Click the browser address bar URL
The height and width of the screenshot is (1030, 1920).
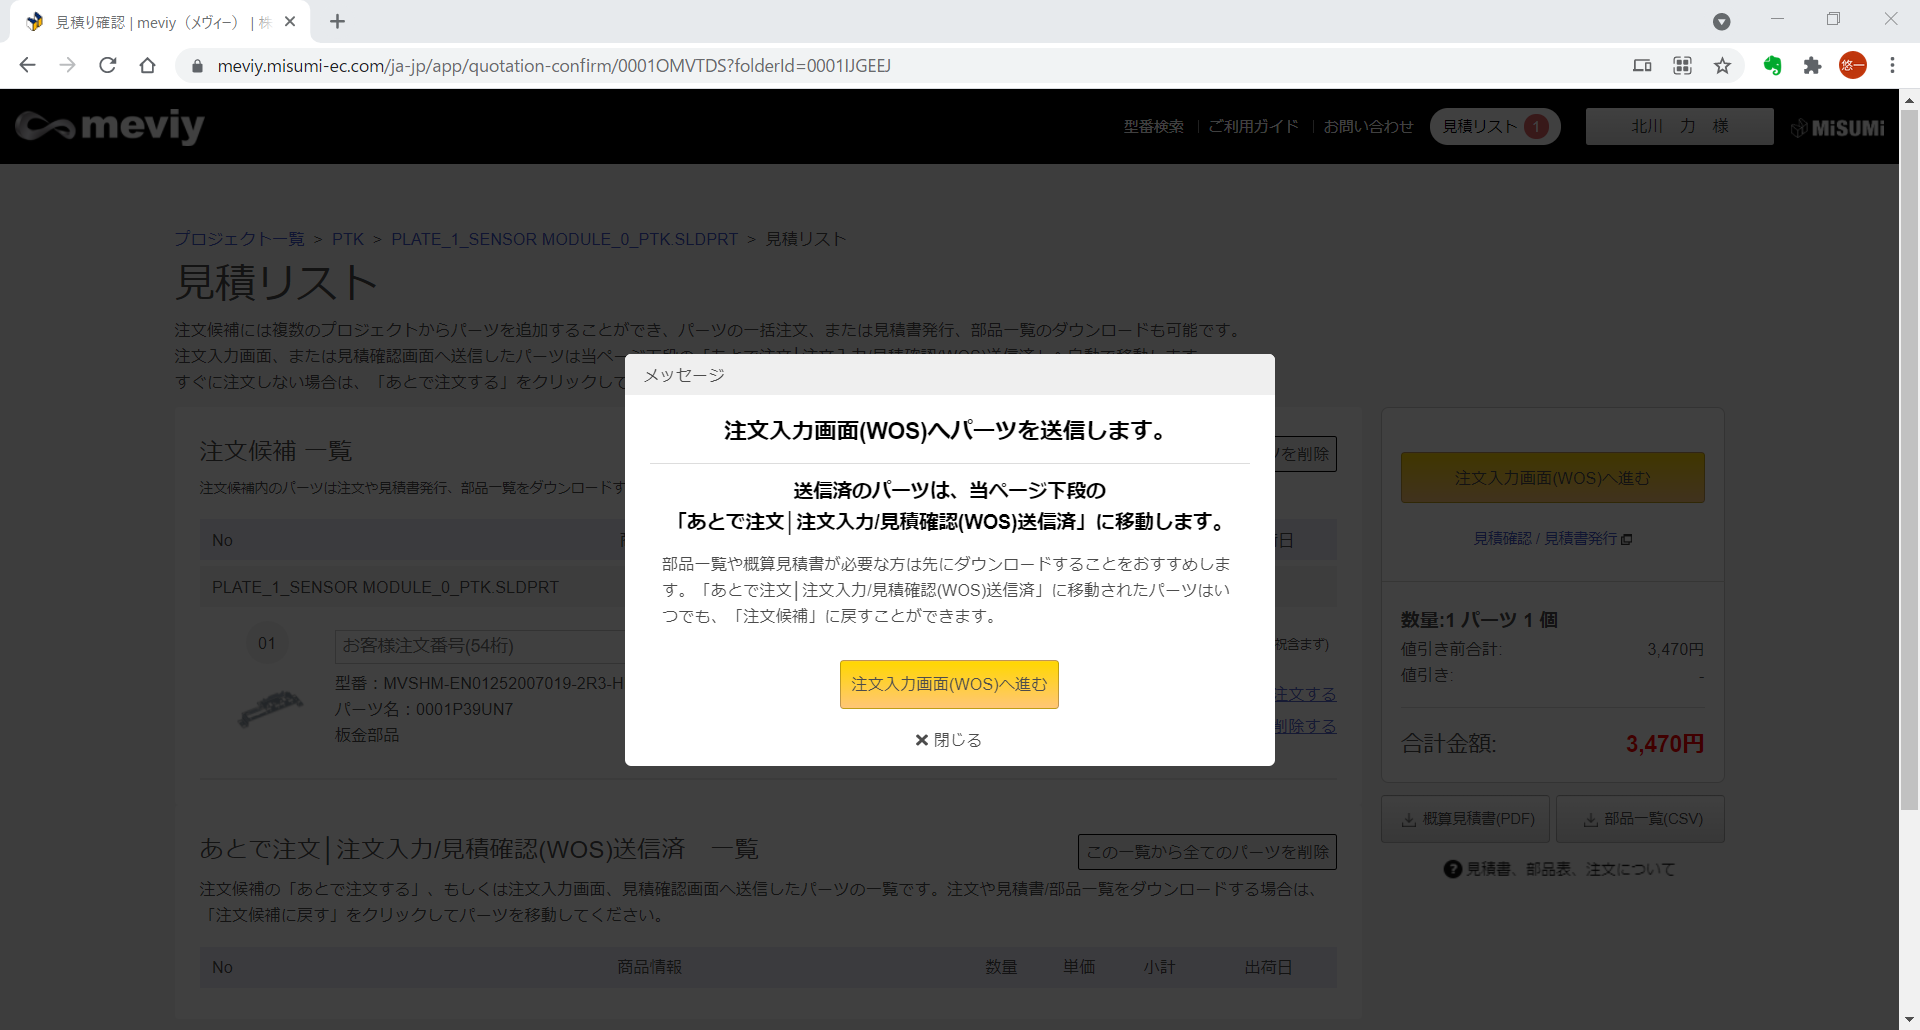[554, 66]
